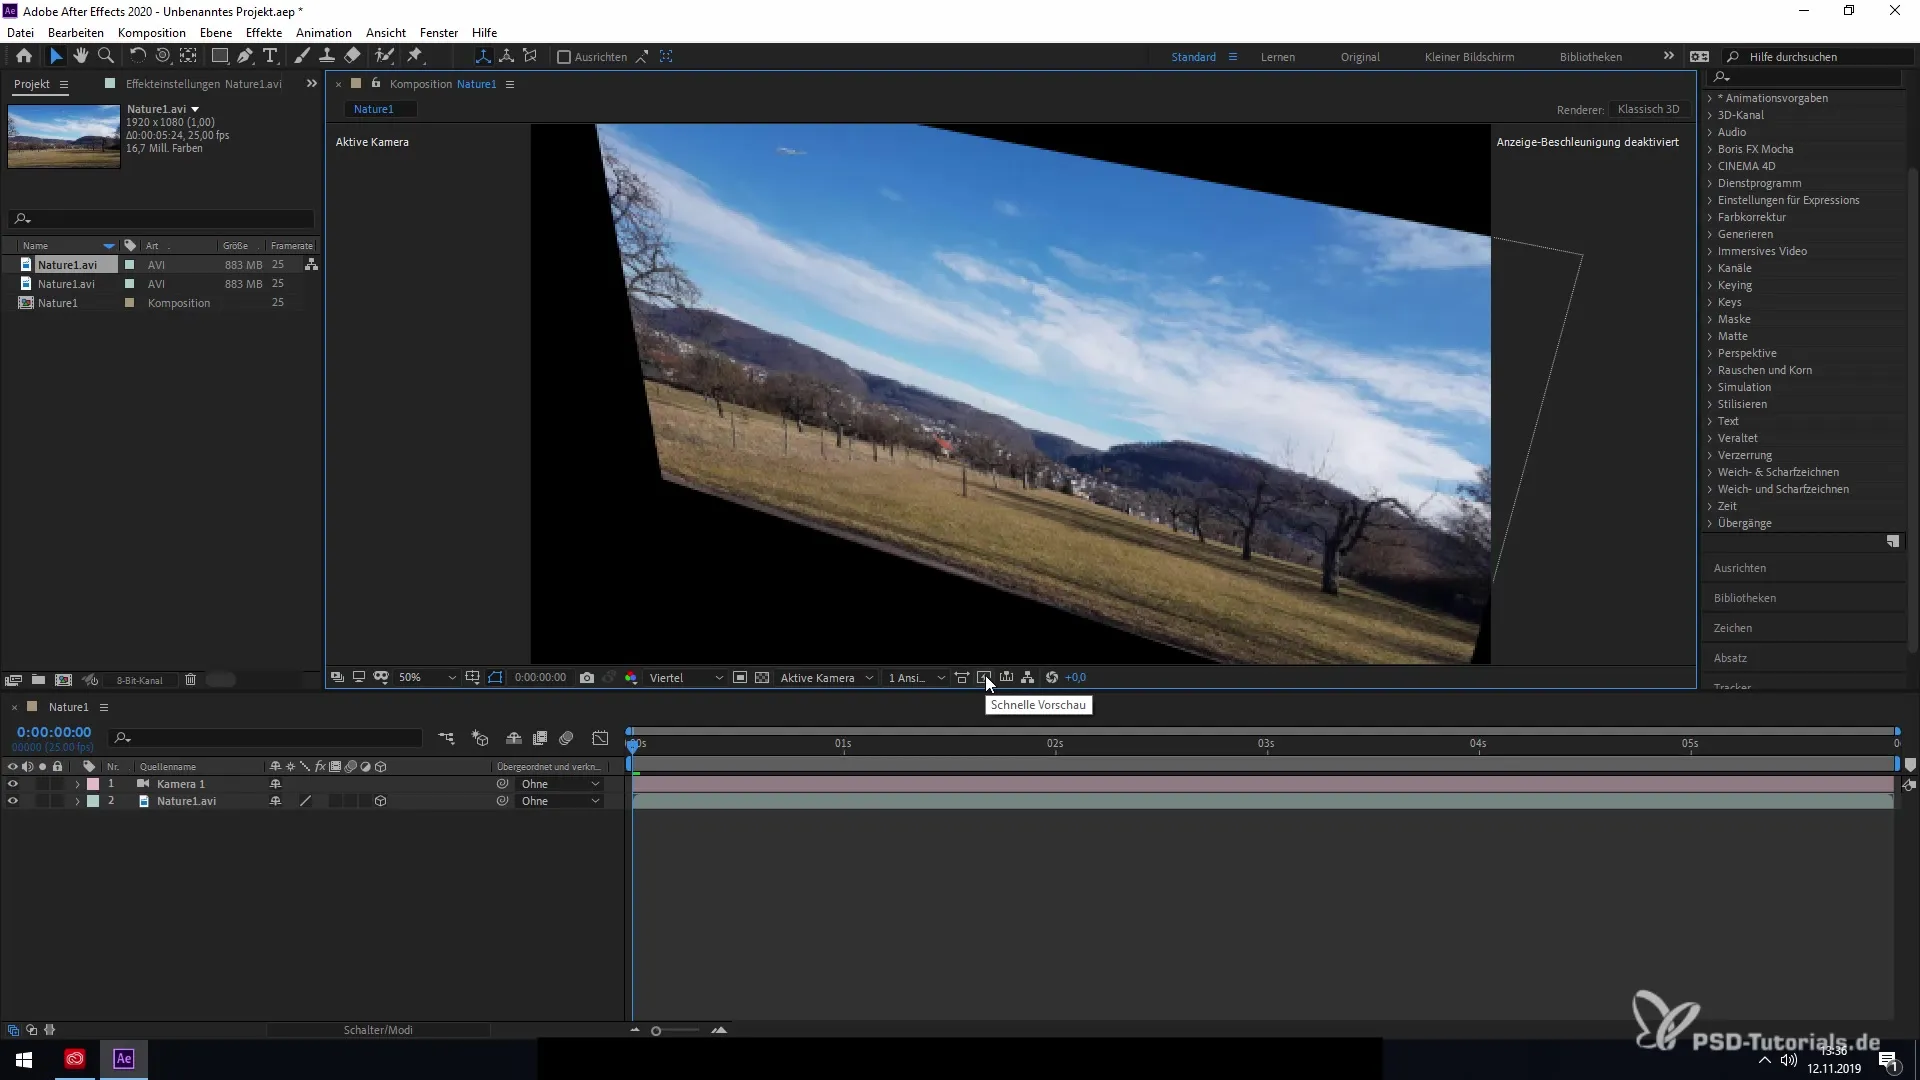Select the Pen tool
This screenshot has width=1920, height=1080.
coord(245,56)
